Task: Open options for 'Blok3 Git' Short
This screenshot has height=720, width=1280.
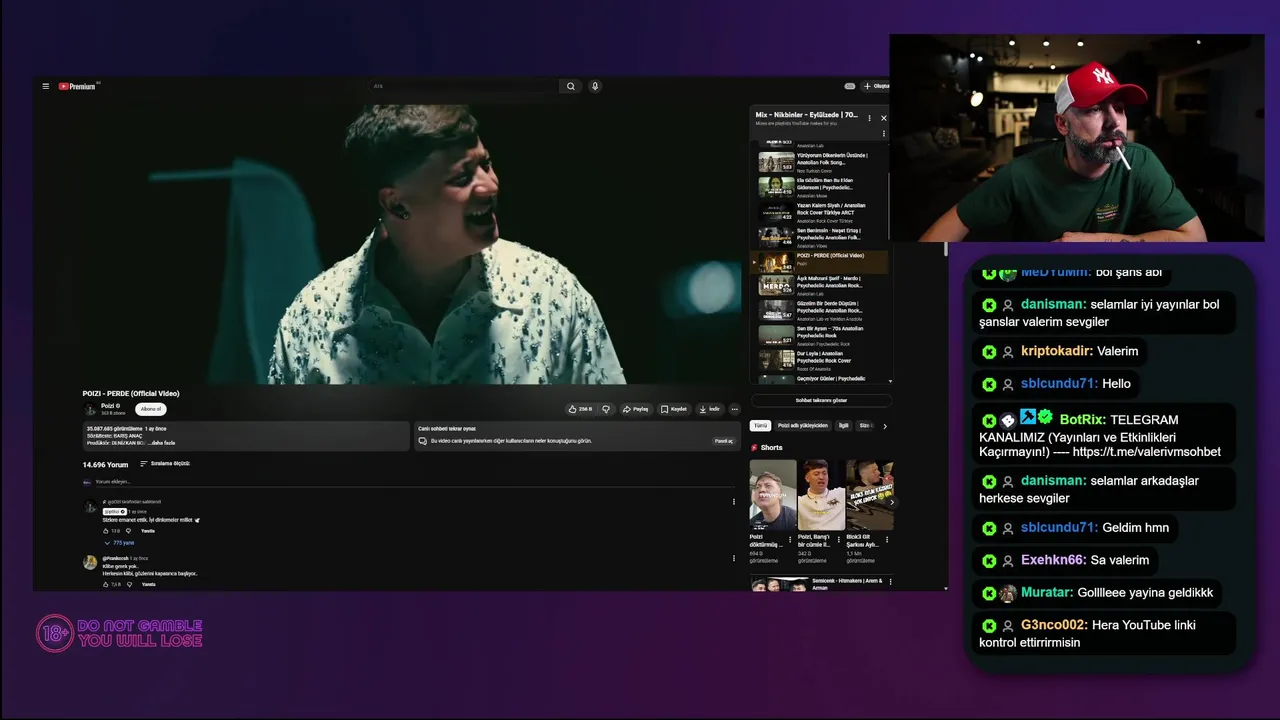Action: [887, 539]
